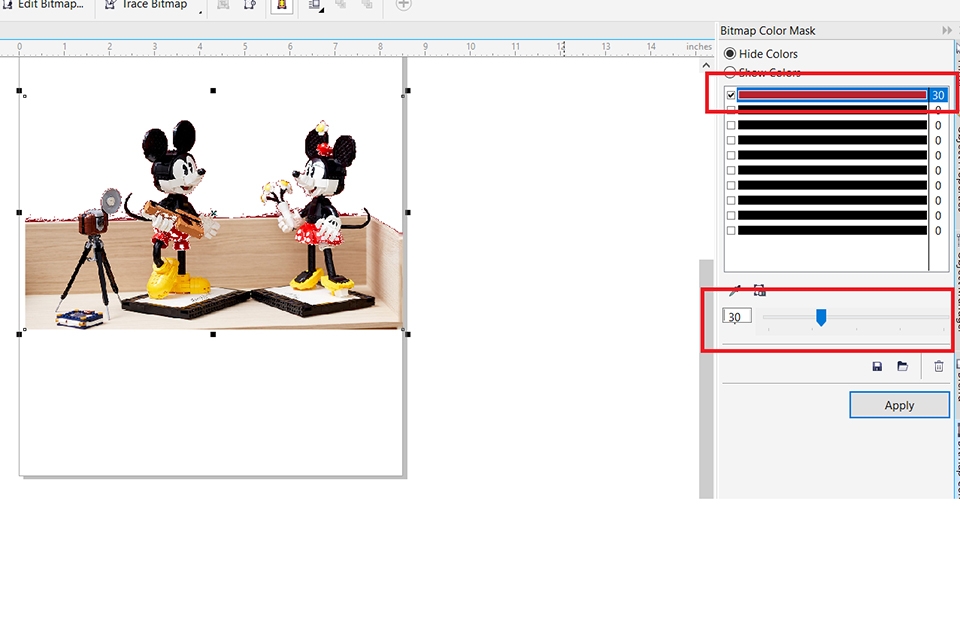Click the highlighted bitmap icon in toolbar
This screenshot has height=641, width=960.
pyautogui.click(x=282, y=5)
